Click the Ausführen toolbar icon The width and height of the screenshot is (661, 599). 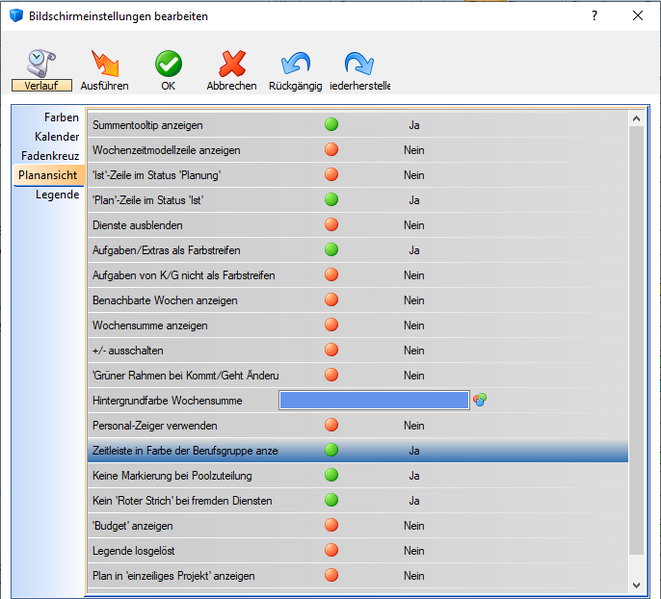(104, 64)
